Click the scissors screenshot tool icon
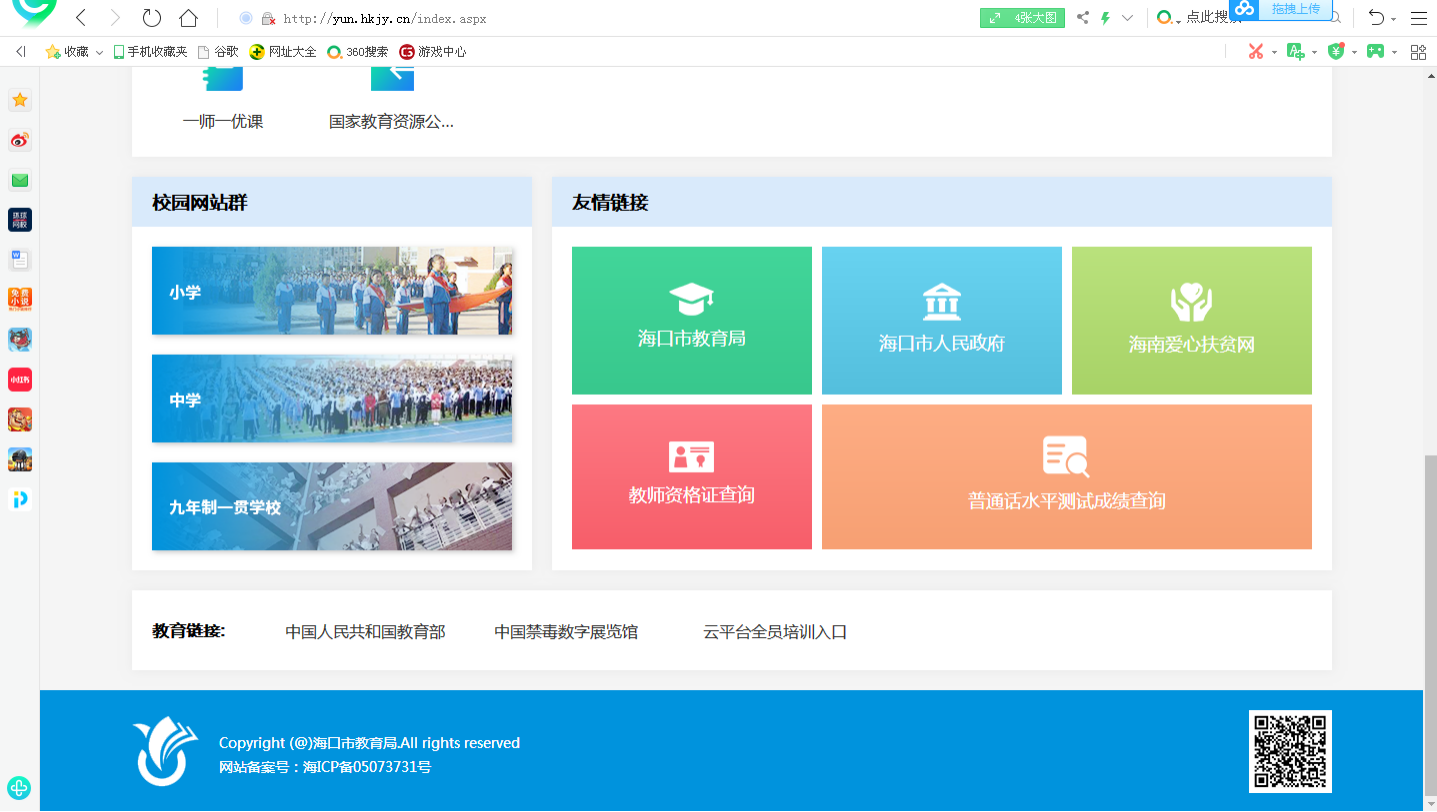The image size is (1437, 812). [x=1256, y=51]
